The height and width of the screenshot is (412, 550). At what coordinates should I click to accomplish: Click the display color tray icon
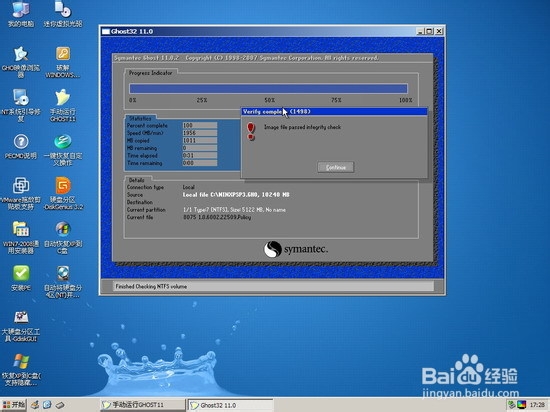[x=522, y=405]
